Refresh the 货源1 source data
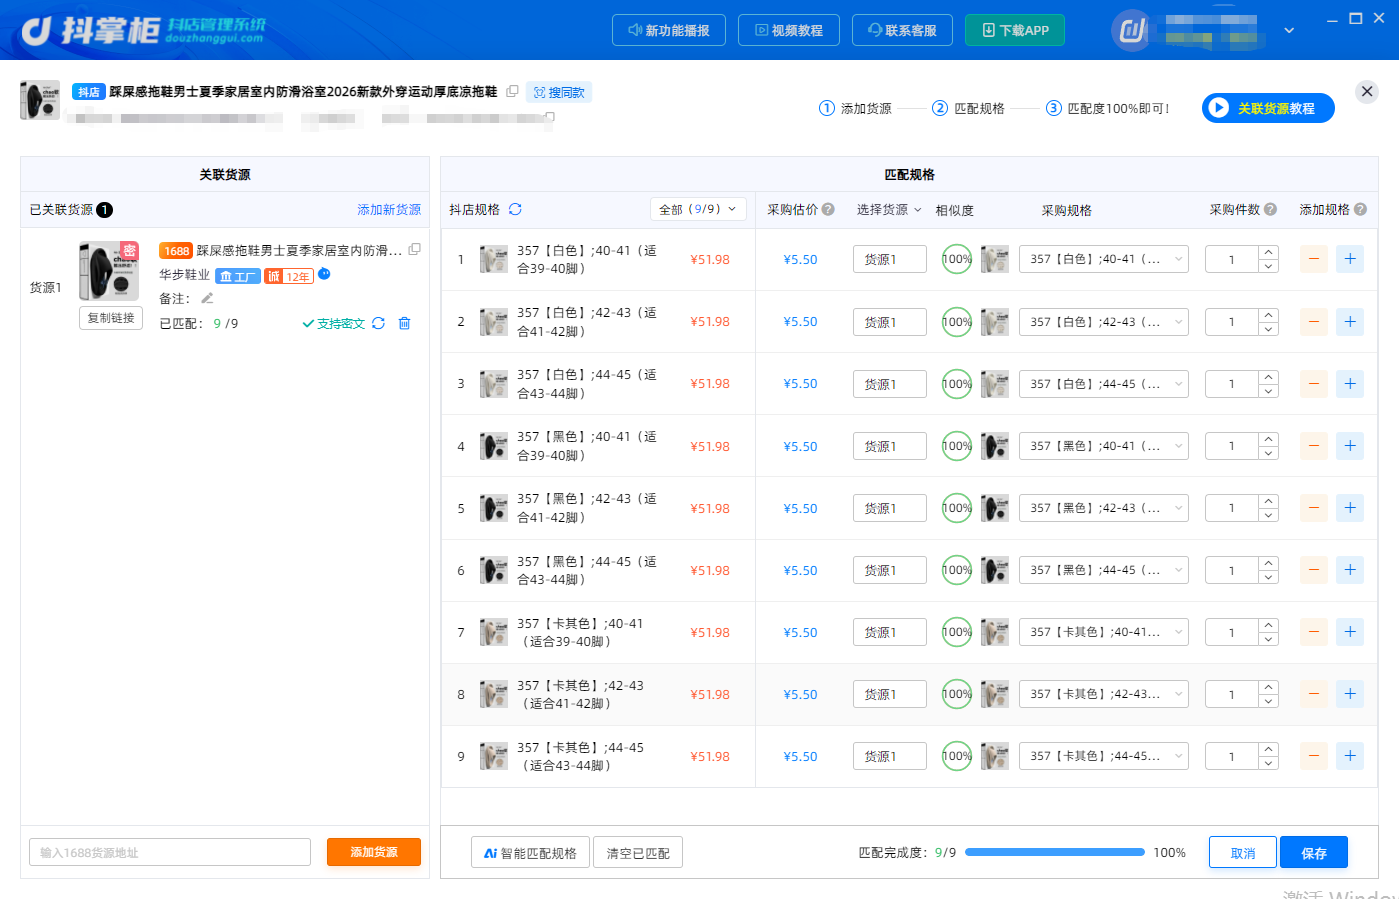 [x=378, y=323]
